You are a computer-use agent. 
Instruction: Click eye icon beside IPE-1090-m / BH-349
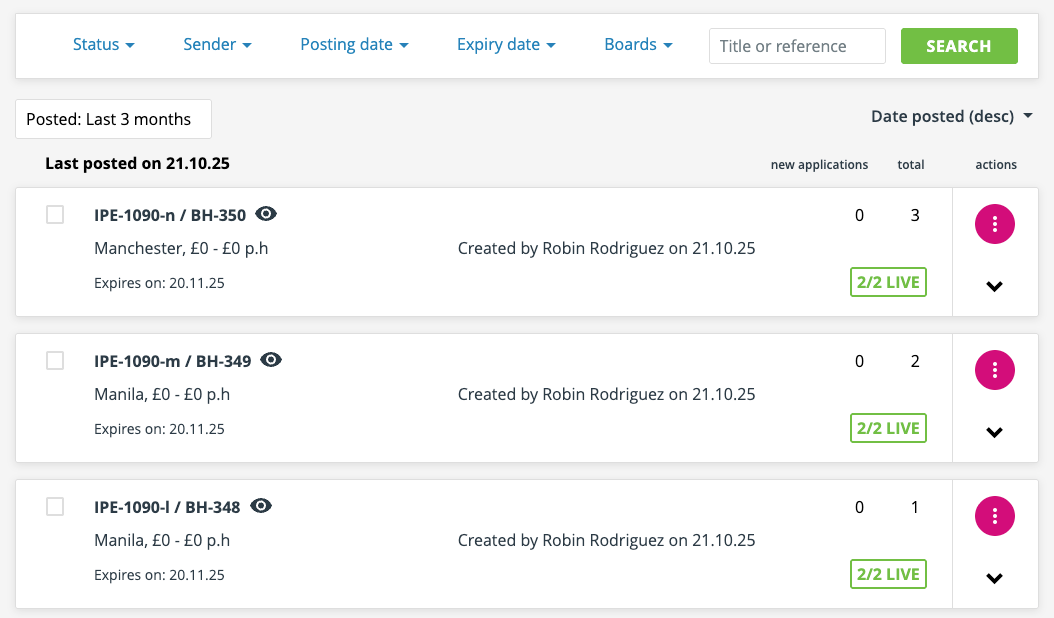[271, 360]
